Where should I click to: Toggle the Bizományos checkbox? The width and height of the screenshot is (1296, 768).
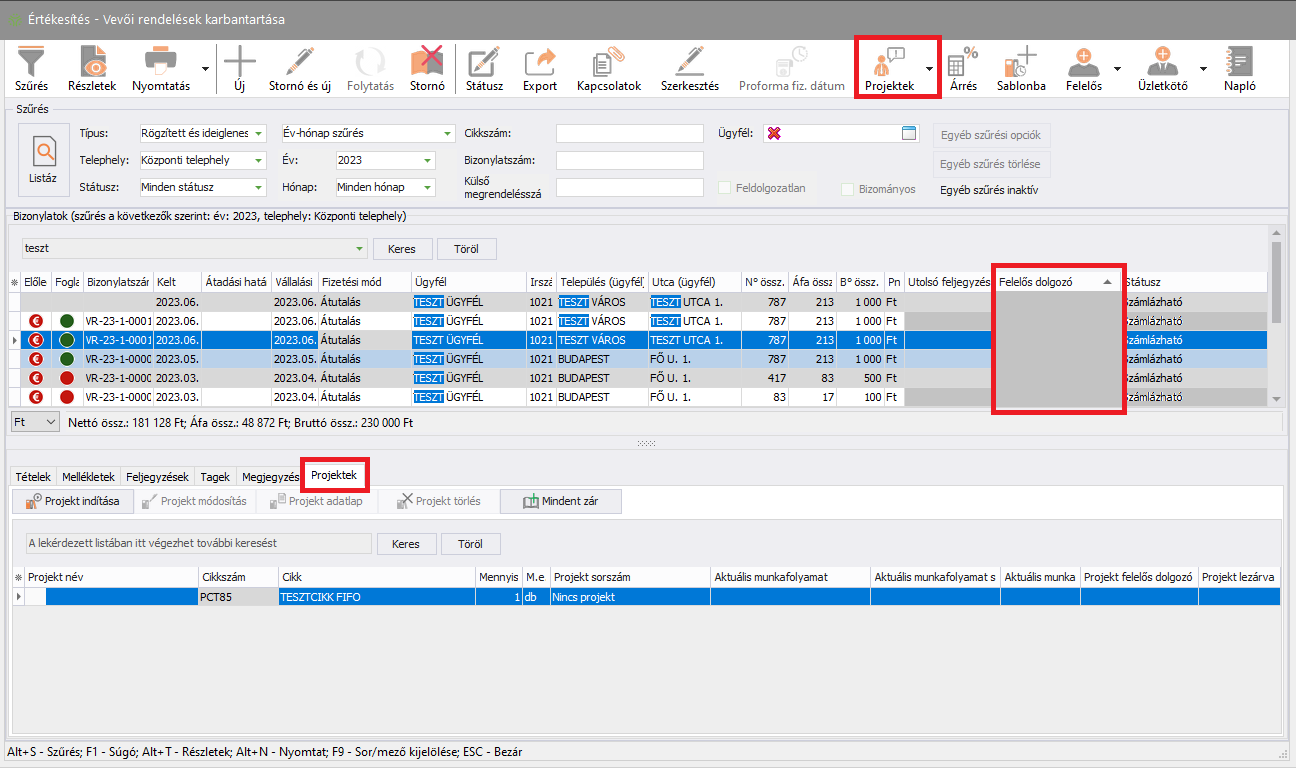[848, 189]
